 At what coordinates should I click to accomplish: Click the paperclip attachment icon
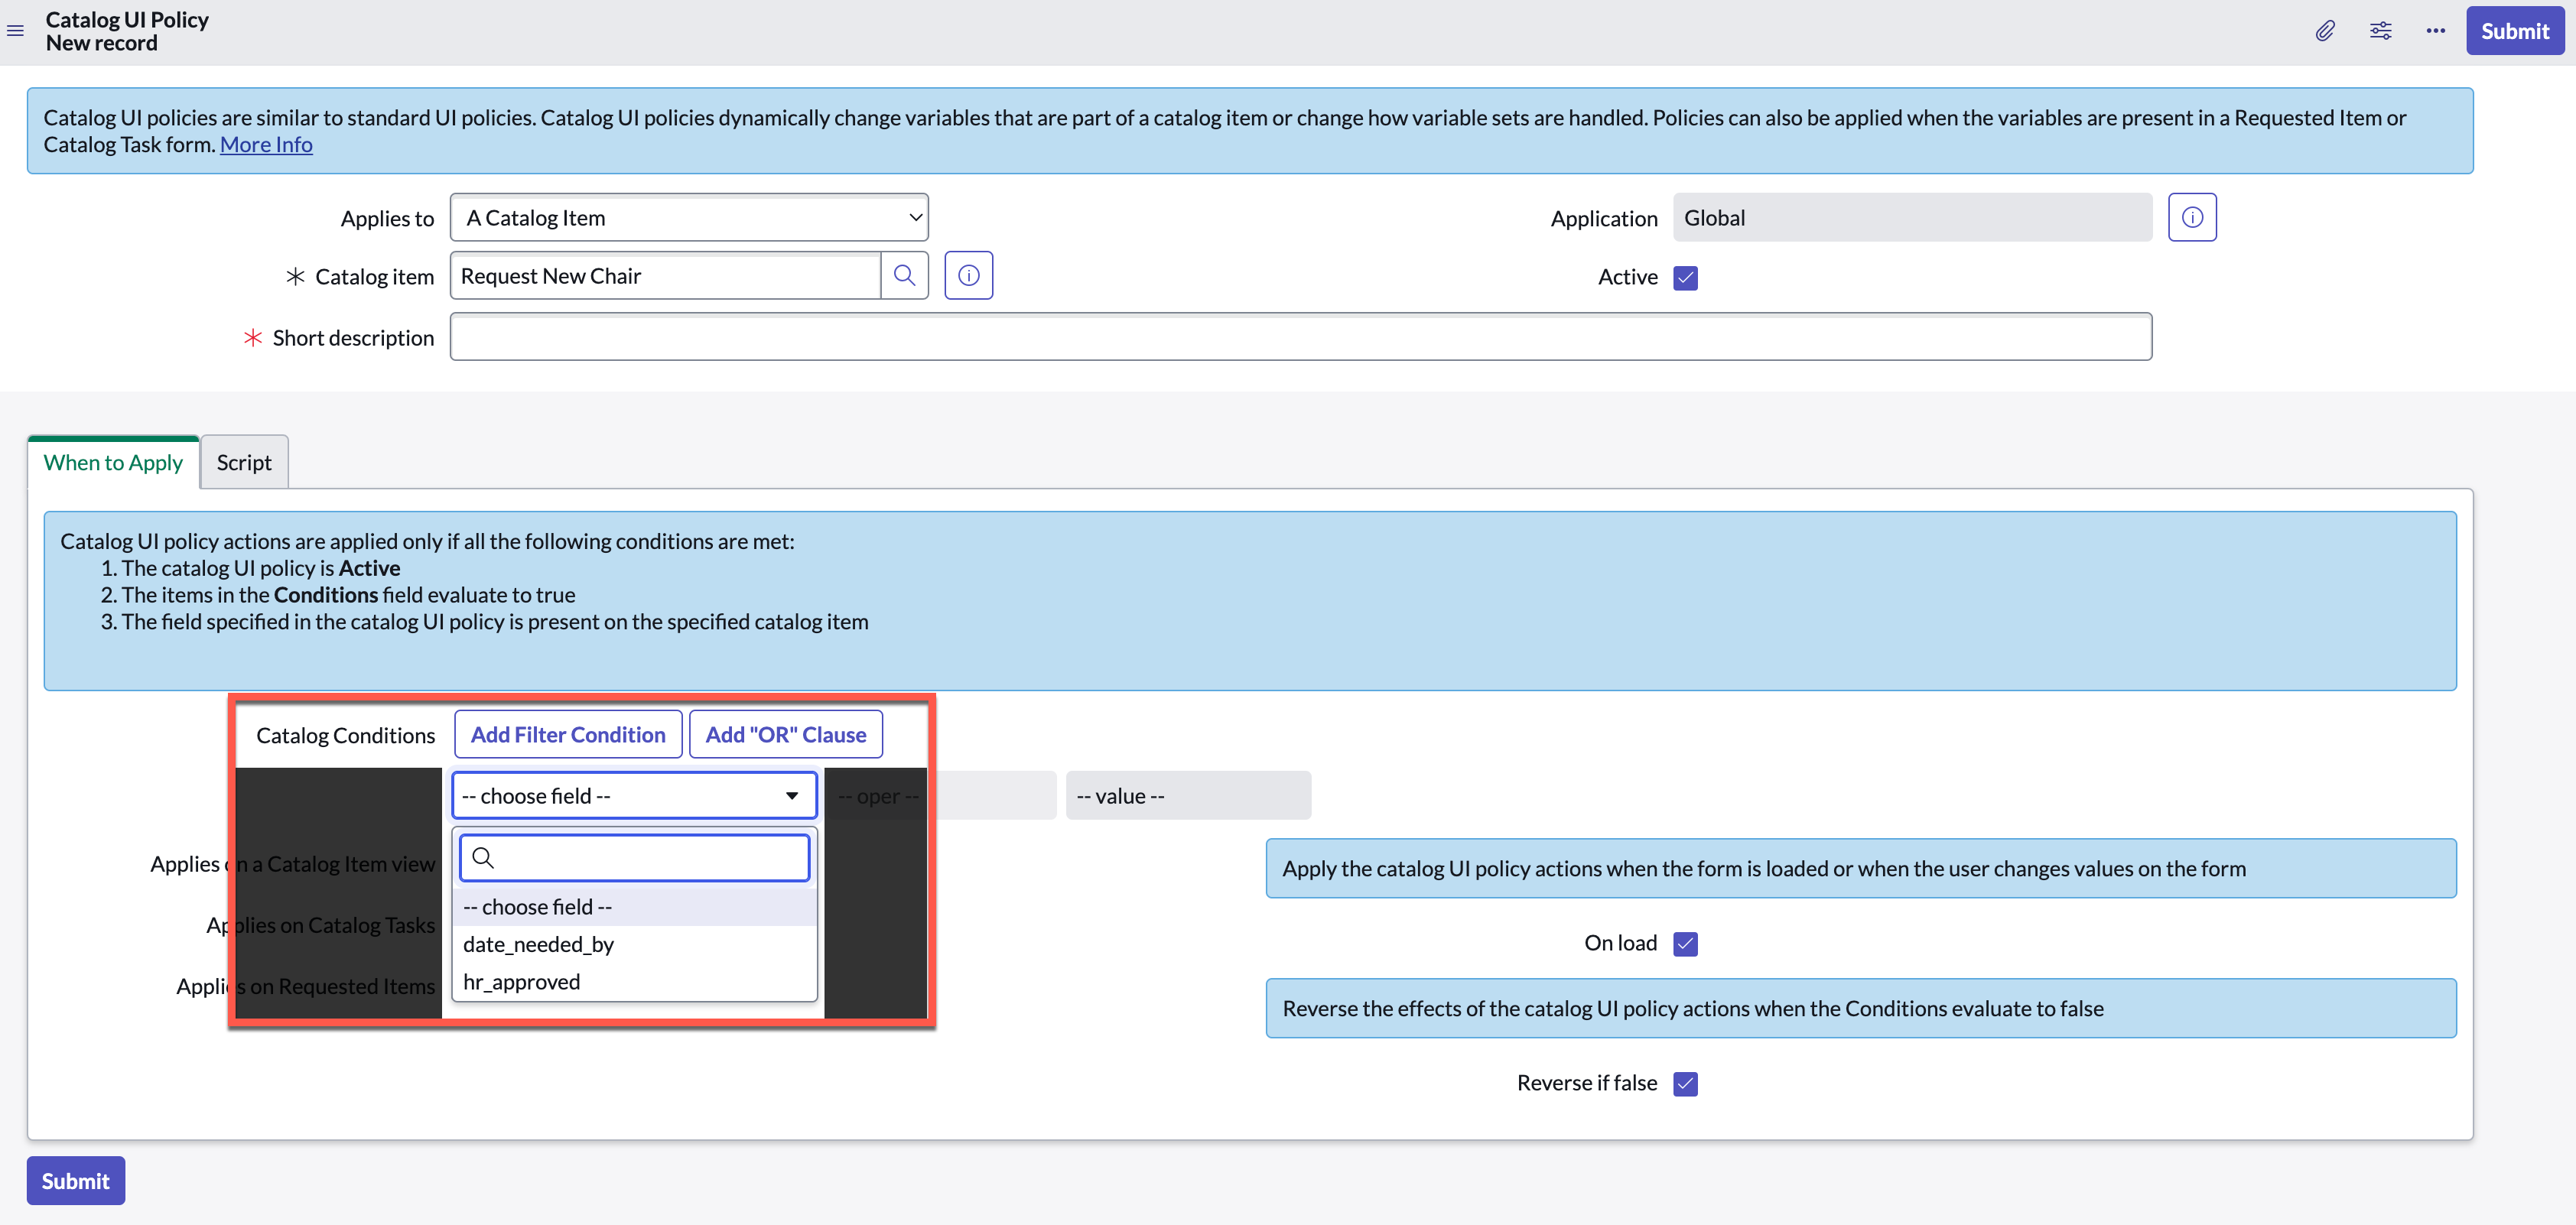coord(2325,30)
